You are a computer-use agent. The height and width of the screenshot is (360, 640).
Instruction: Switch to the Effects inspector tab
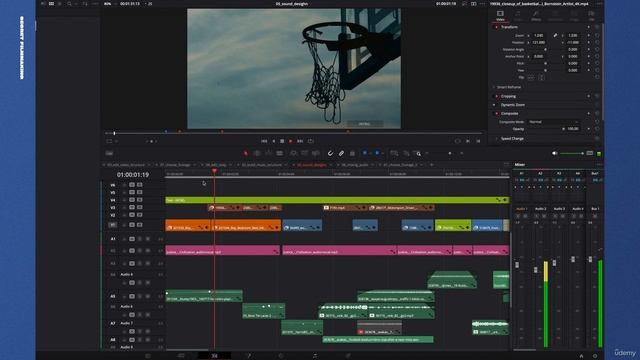536,16
